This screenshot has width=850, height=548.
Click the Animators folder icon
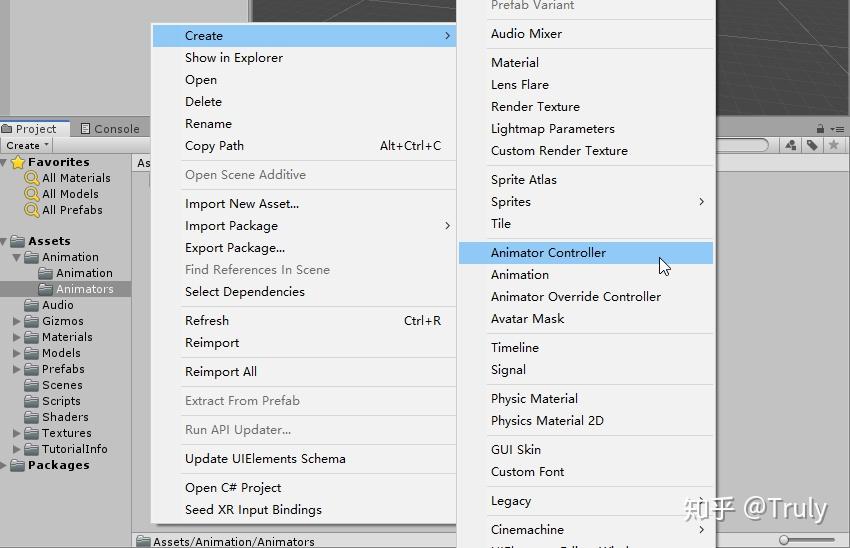coord(46,289)
